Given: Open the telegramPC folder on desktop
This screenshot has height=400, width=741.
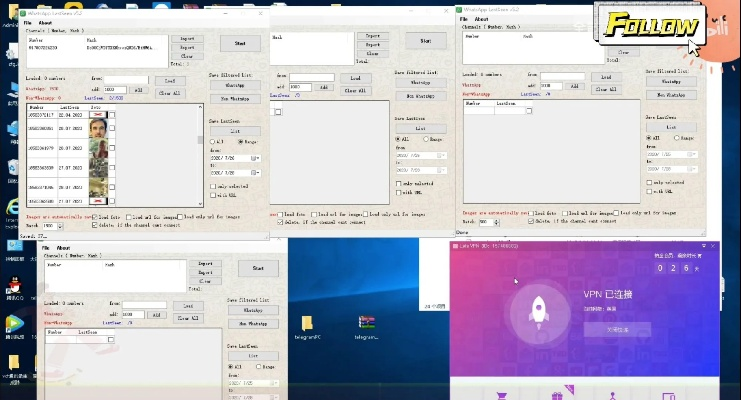Looking at the screenshot, I should tap(307, 324).
